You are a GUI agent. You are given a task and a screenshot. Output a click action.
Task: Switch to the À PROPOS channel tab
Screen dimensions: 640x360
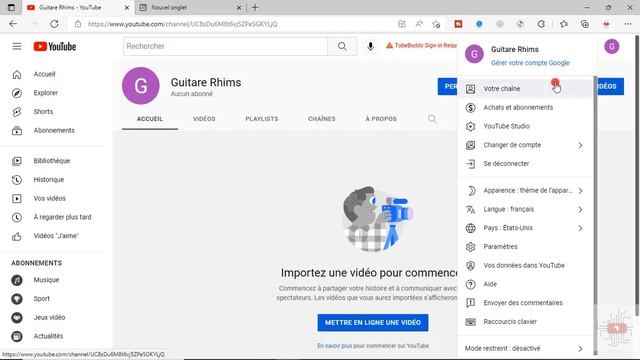[381, 119]
